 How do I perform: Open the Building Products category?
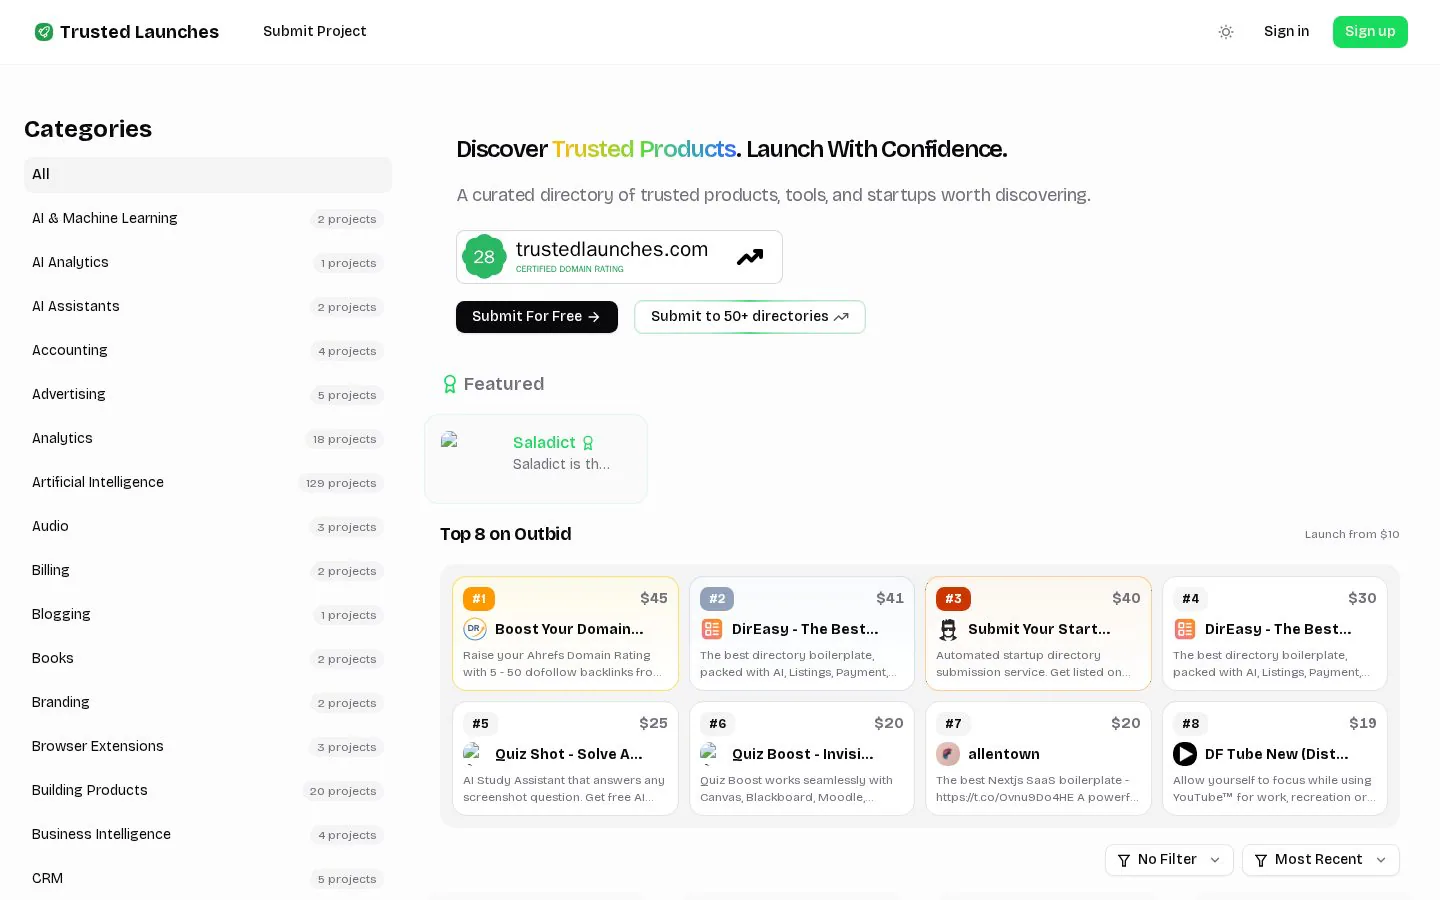click(208, 790)
